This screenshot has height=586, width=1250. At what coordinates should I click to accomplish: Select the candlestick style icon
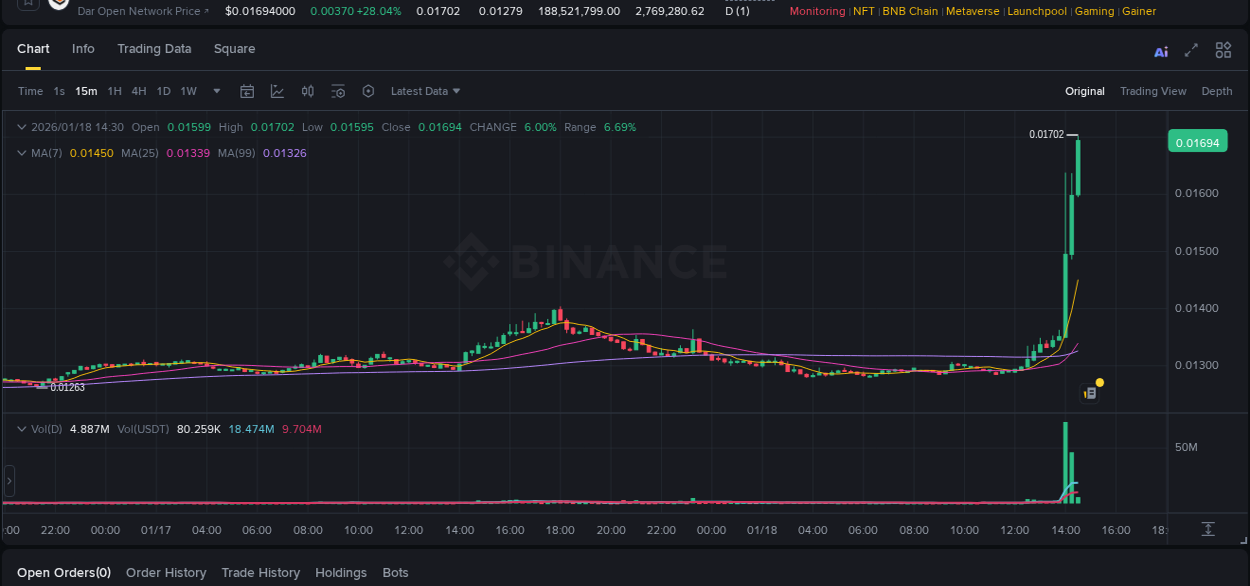tap(307, 91)
